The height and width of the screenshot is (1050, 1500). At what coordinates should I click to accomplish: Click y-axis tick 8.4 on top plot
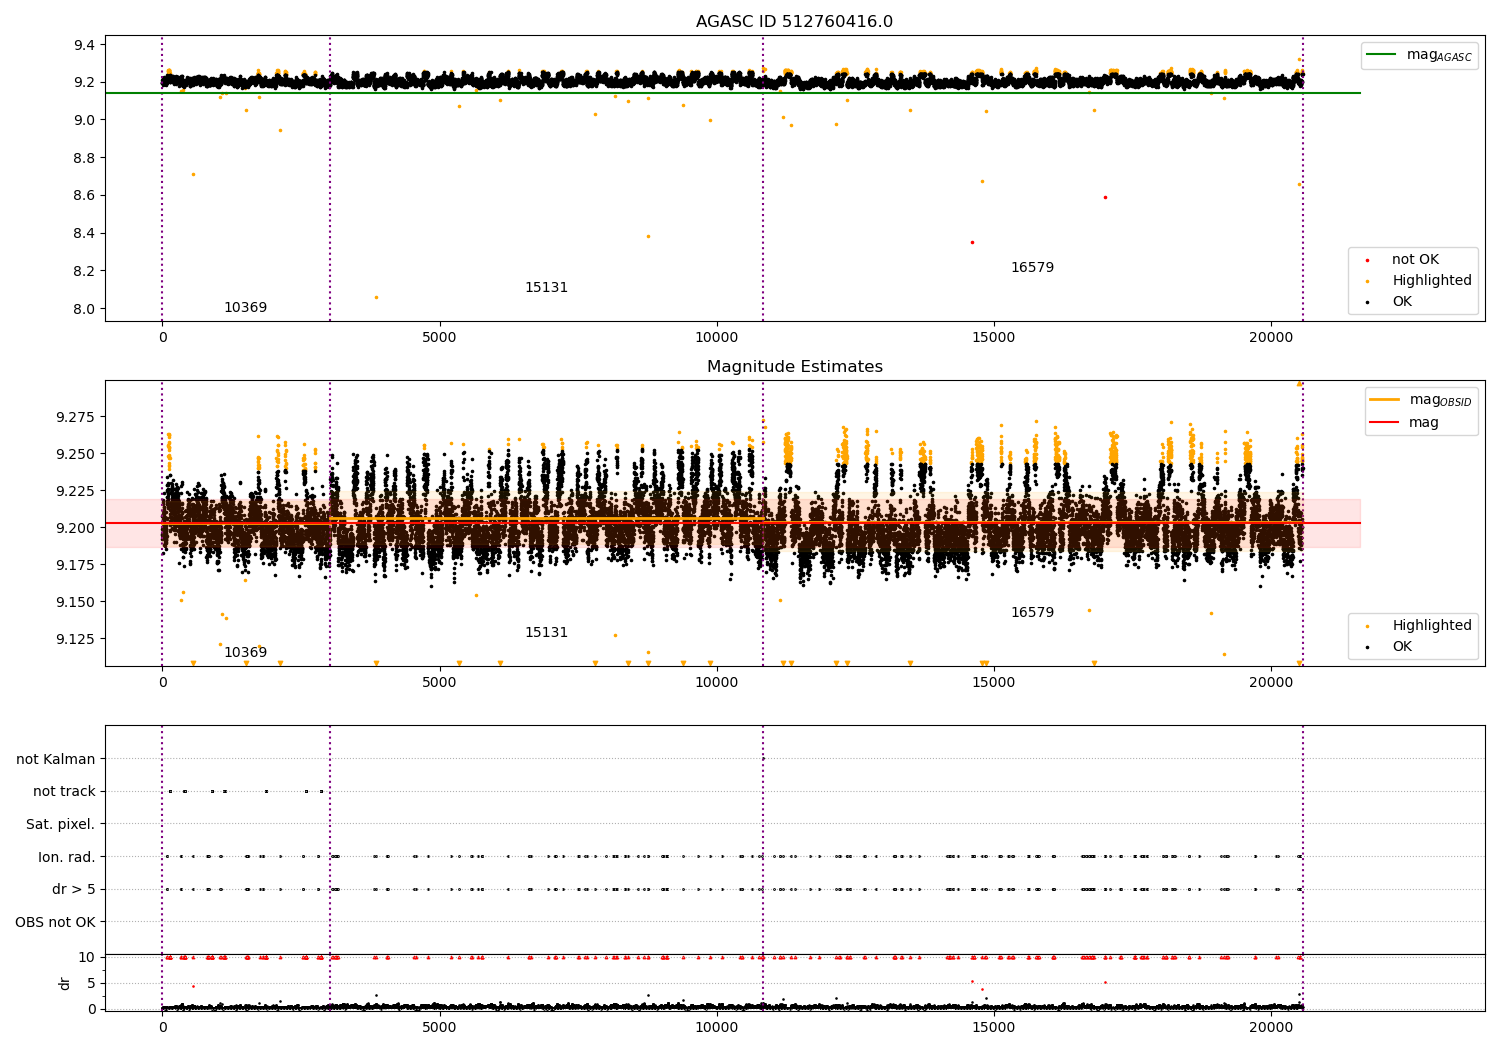click(85, 234)
